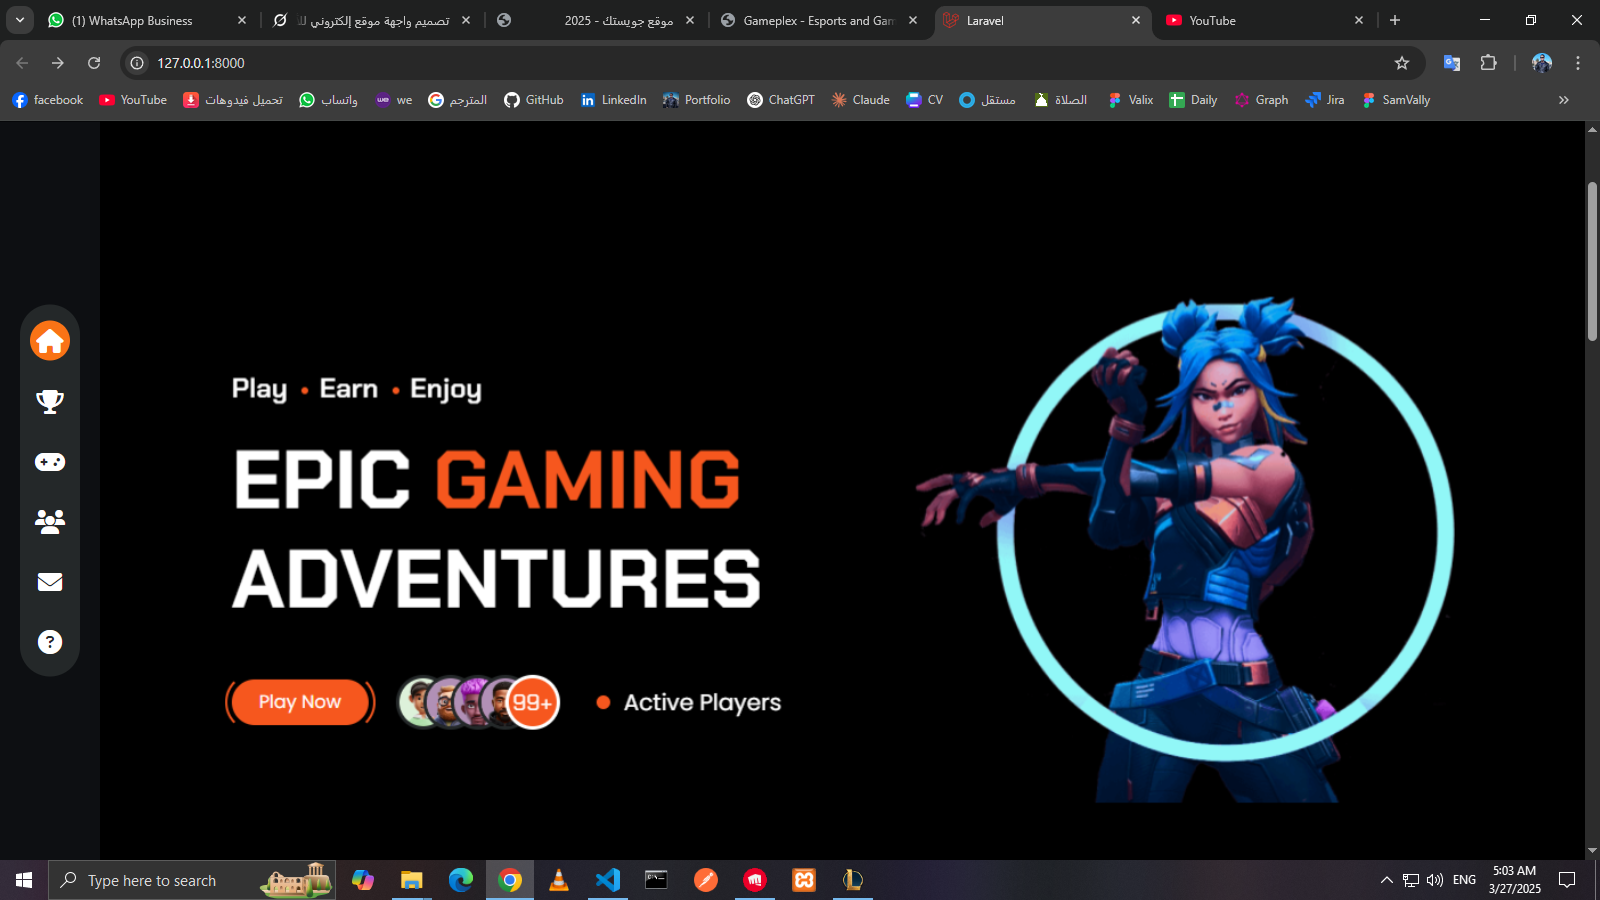Open the Claude bookmark
1600x900 pixels.
860,100
